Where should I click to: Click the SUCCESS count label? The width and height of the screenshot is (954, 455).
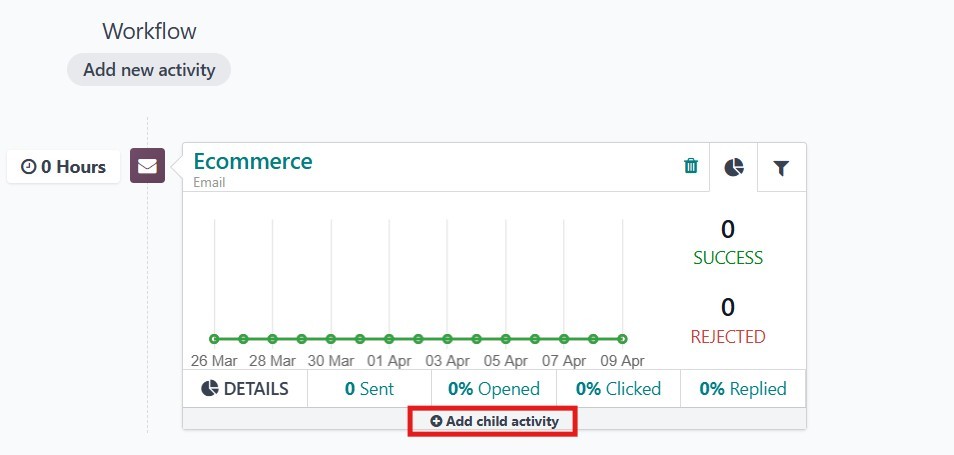click(728, 257)
